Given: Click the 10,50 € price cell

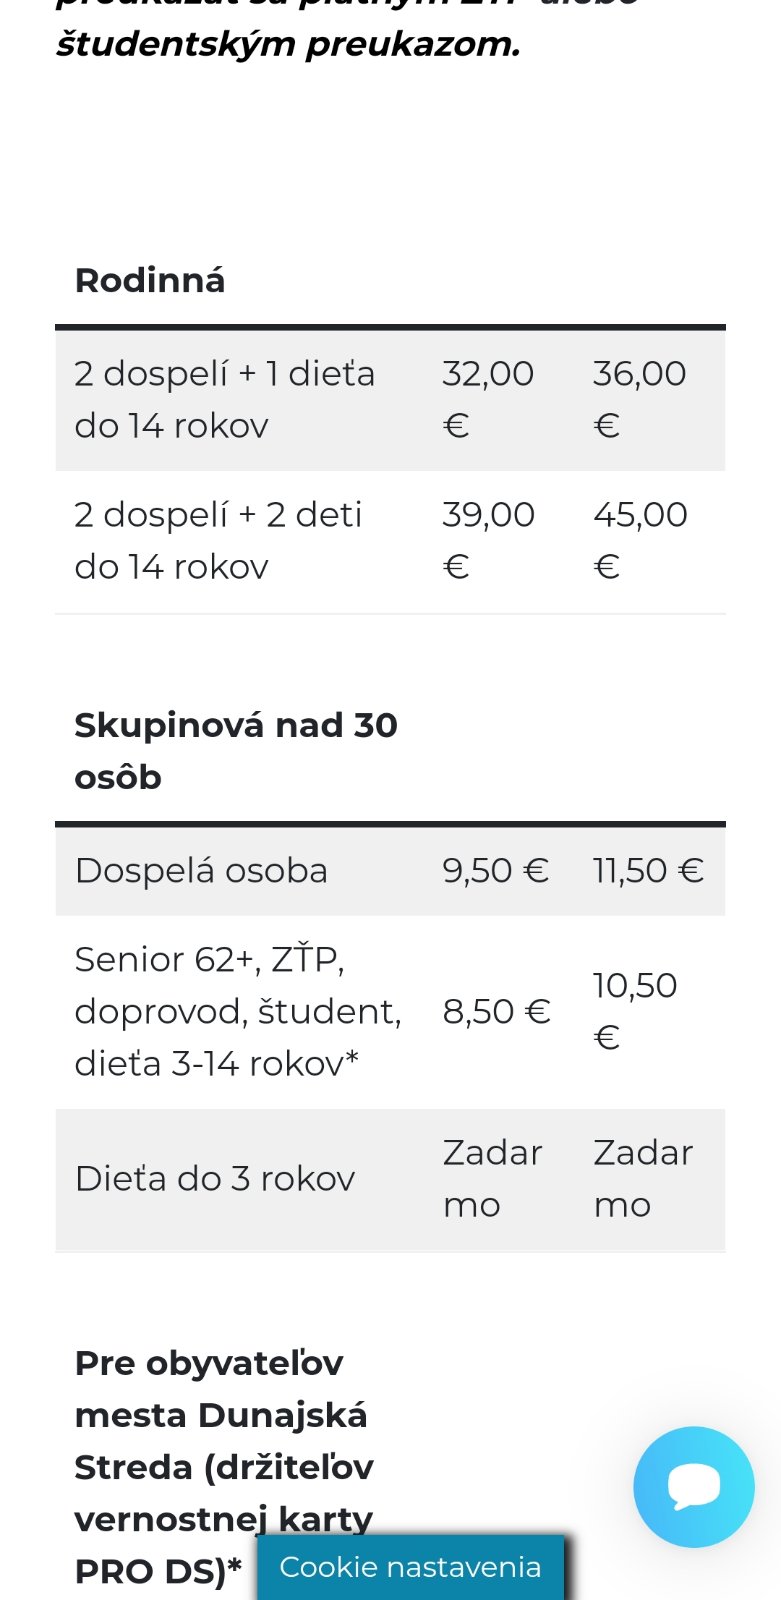Looking at the screenshot, I should tap(635, 1011).
